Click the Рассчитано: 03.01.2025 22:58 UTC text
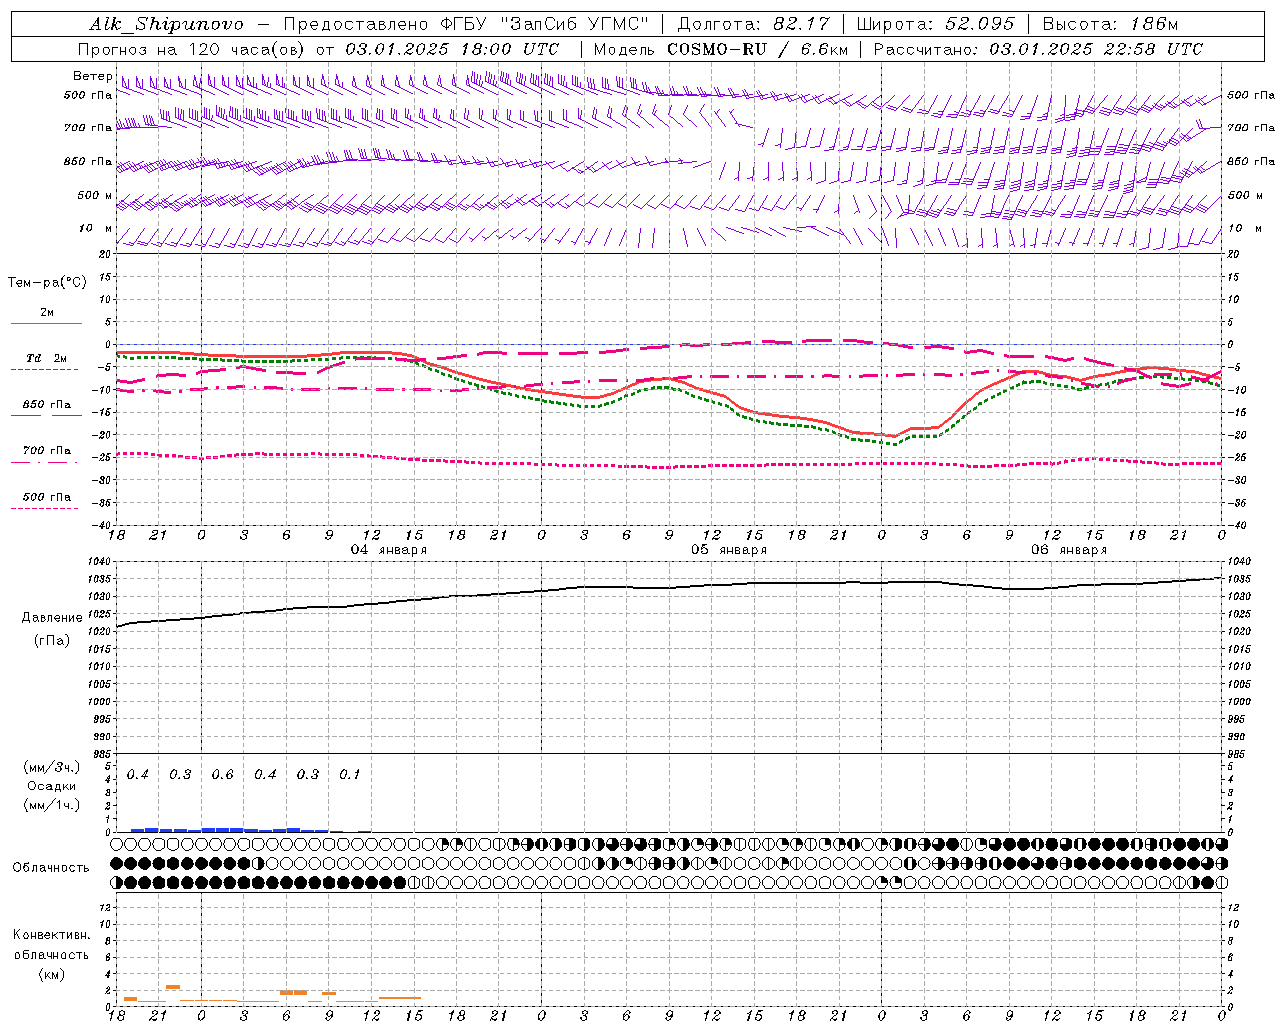Image resolution: width=1280 pixels, height=1024 pixels. point(1038,49)
